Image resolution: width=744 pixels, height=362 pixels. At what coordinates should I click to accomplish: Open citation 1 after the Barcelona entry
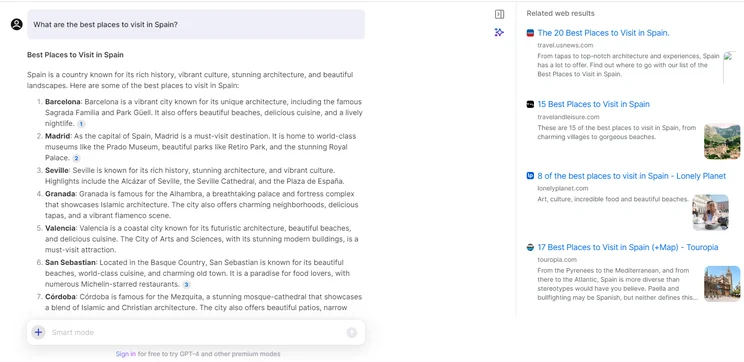click(x=81, y=124)
